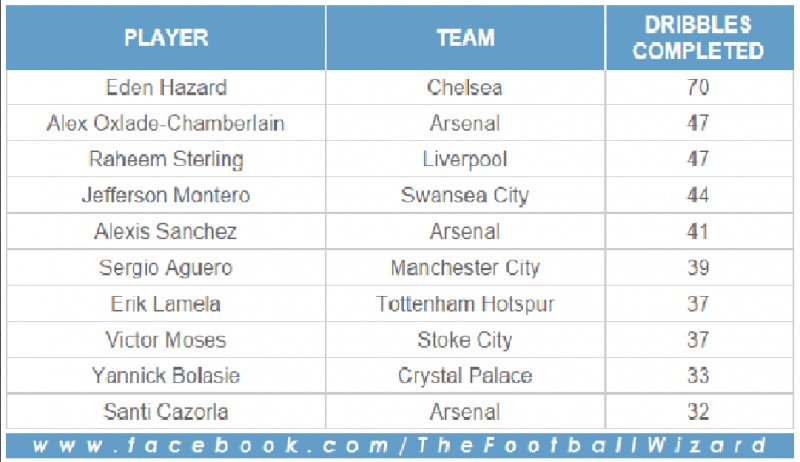Click the Yannick Bolasie player cell

[x=166, y=376]
